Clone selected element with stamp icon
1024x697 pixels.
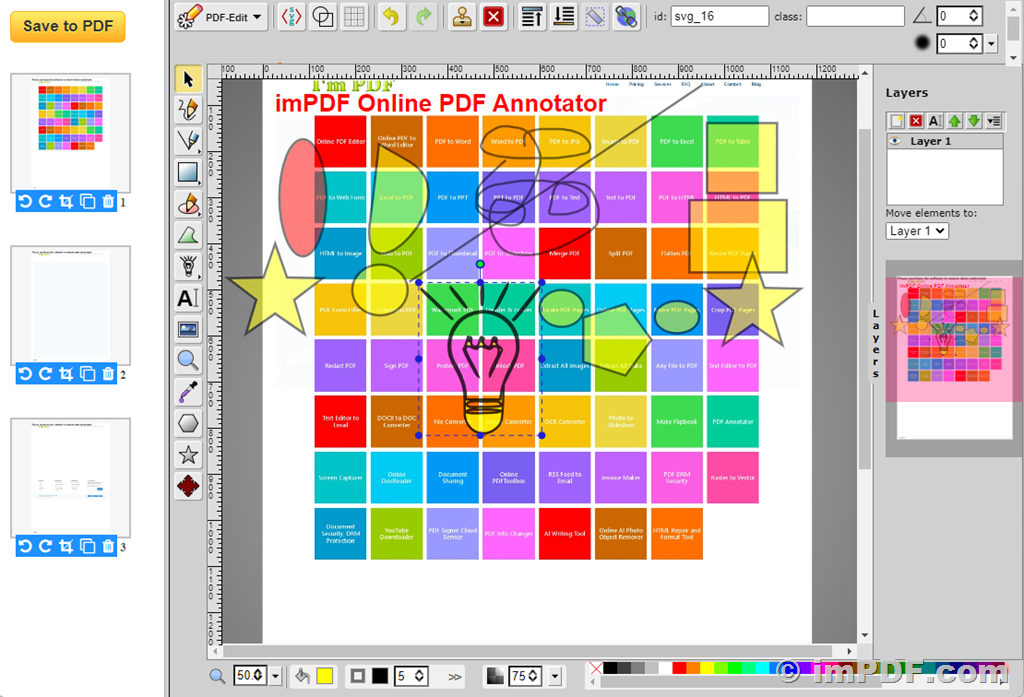pos(462,16)
